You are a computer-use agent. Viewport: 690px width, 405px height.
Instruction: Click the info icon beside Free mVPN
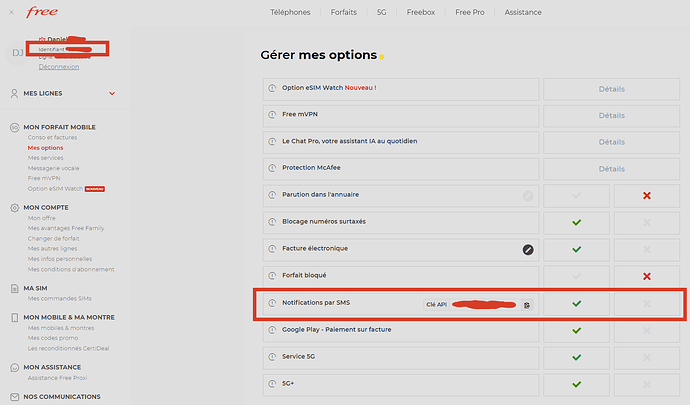pyautogui.click(x=272, y=115)
